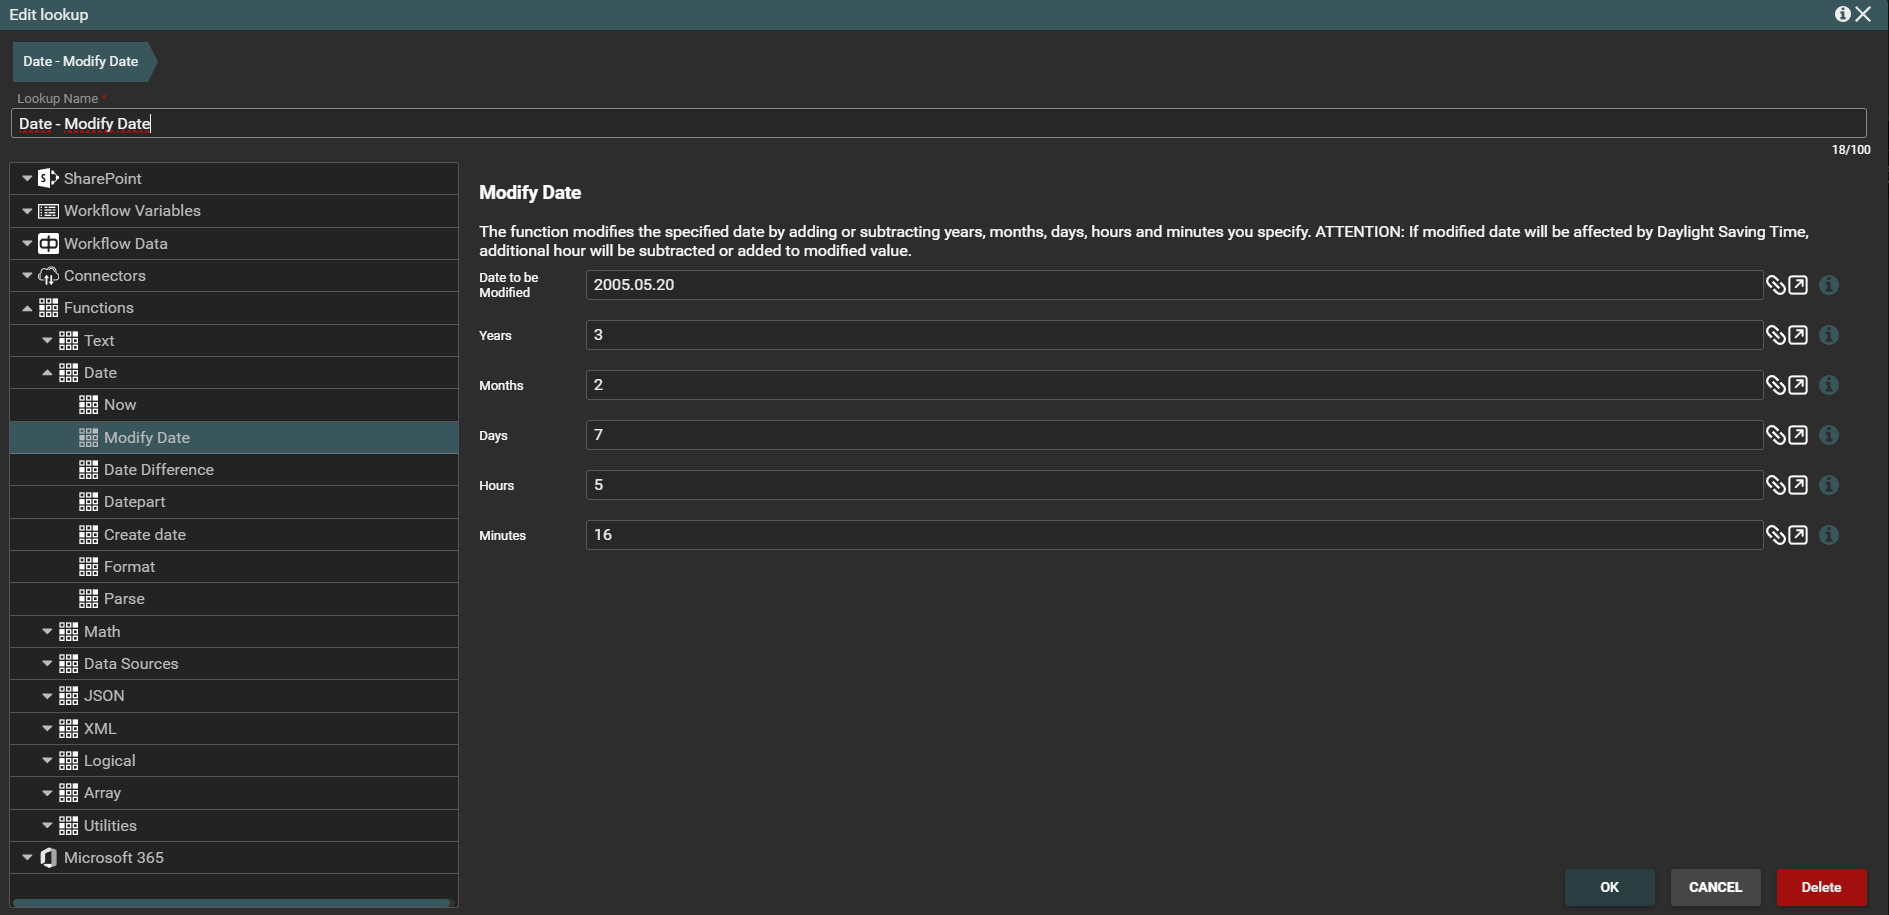
Task: Click into the Lookup Name text field
Action: [x=937, y=124]
